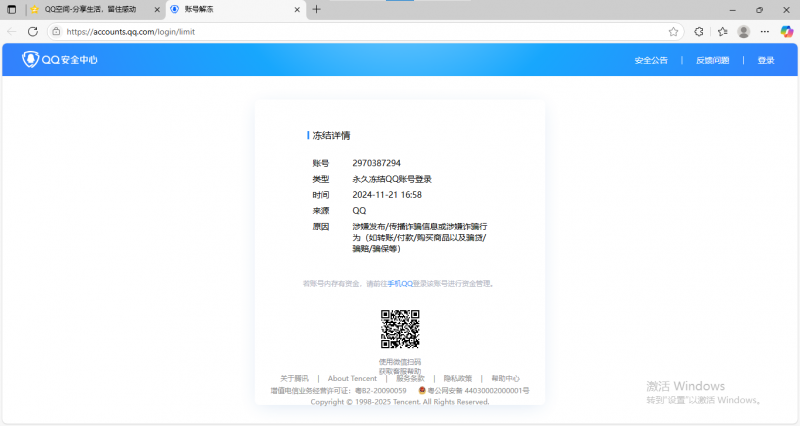This screenshot has height=426, width=800.
Task: Open 反馈问题 in the header
Action: click(x=713, y=60)
